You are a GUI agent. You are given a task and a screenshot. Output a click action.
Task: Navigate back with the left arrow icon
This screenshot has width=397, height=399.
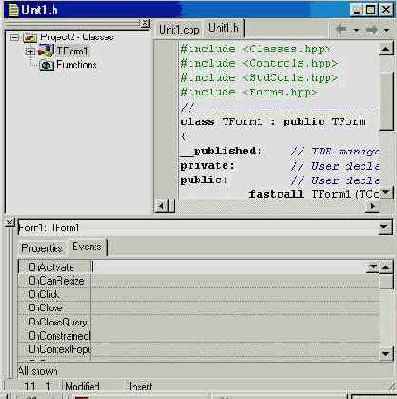[x=341, y=30]
